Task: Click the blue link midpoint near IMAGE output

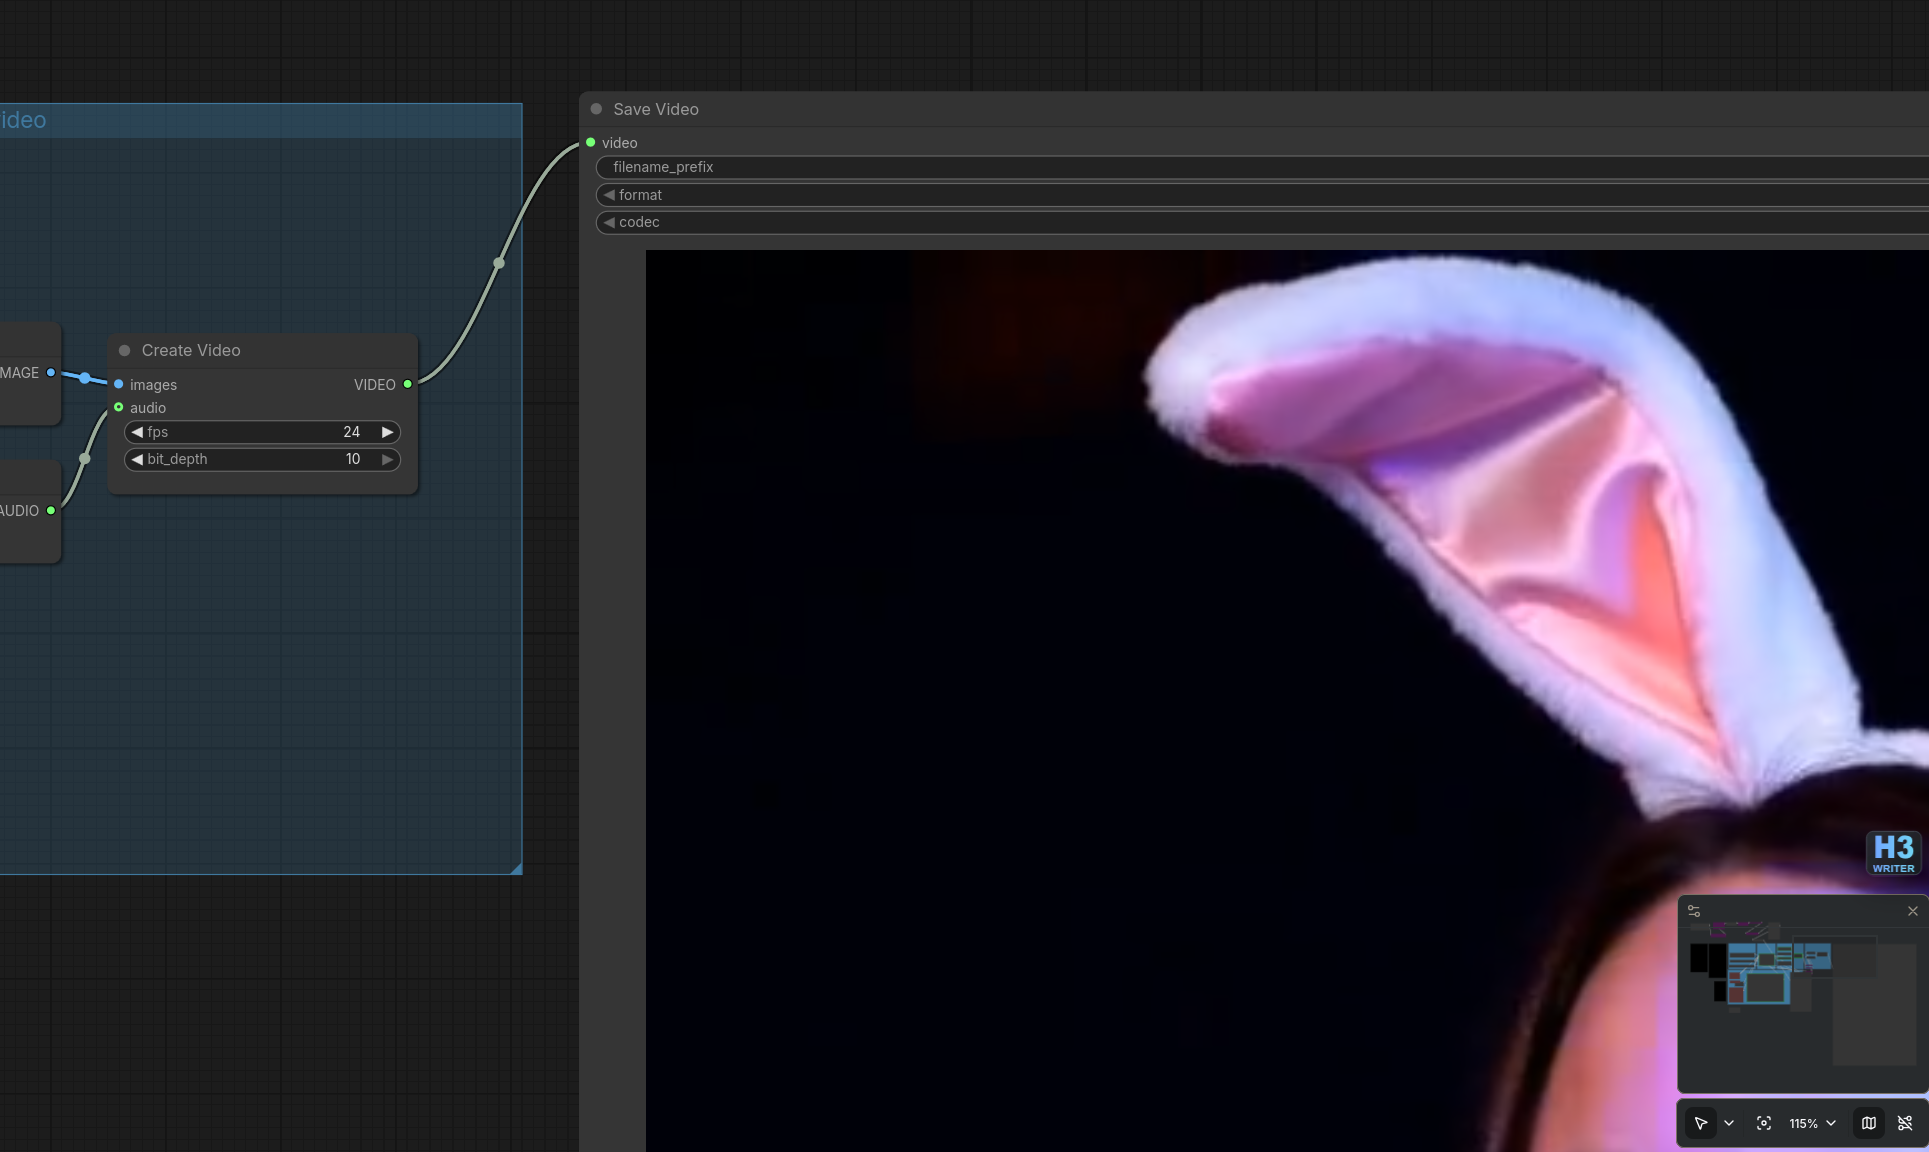Action: [85, 378]
